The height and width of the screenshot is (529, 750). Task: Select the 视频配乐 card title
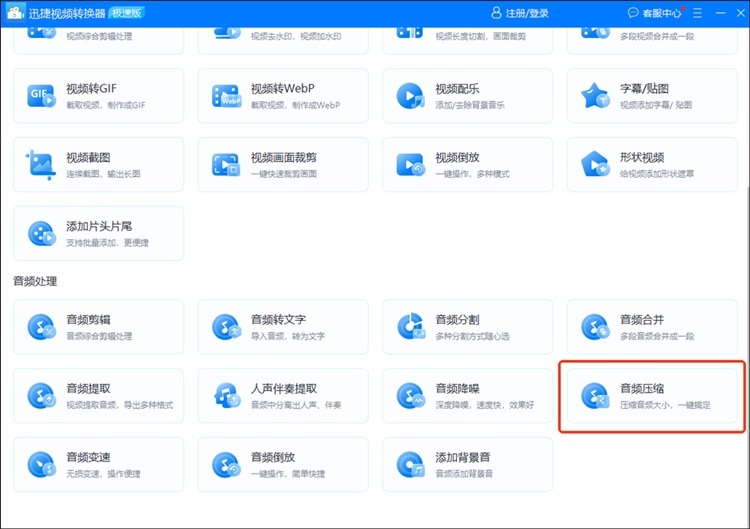pyautogui.click(x=457, y=88)
